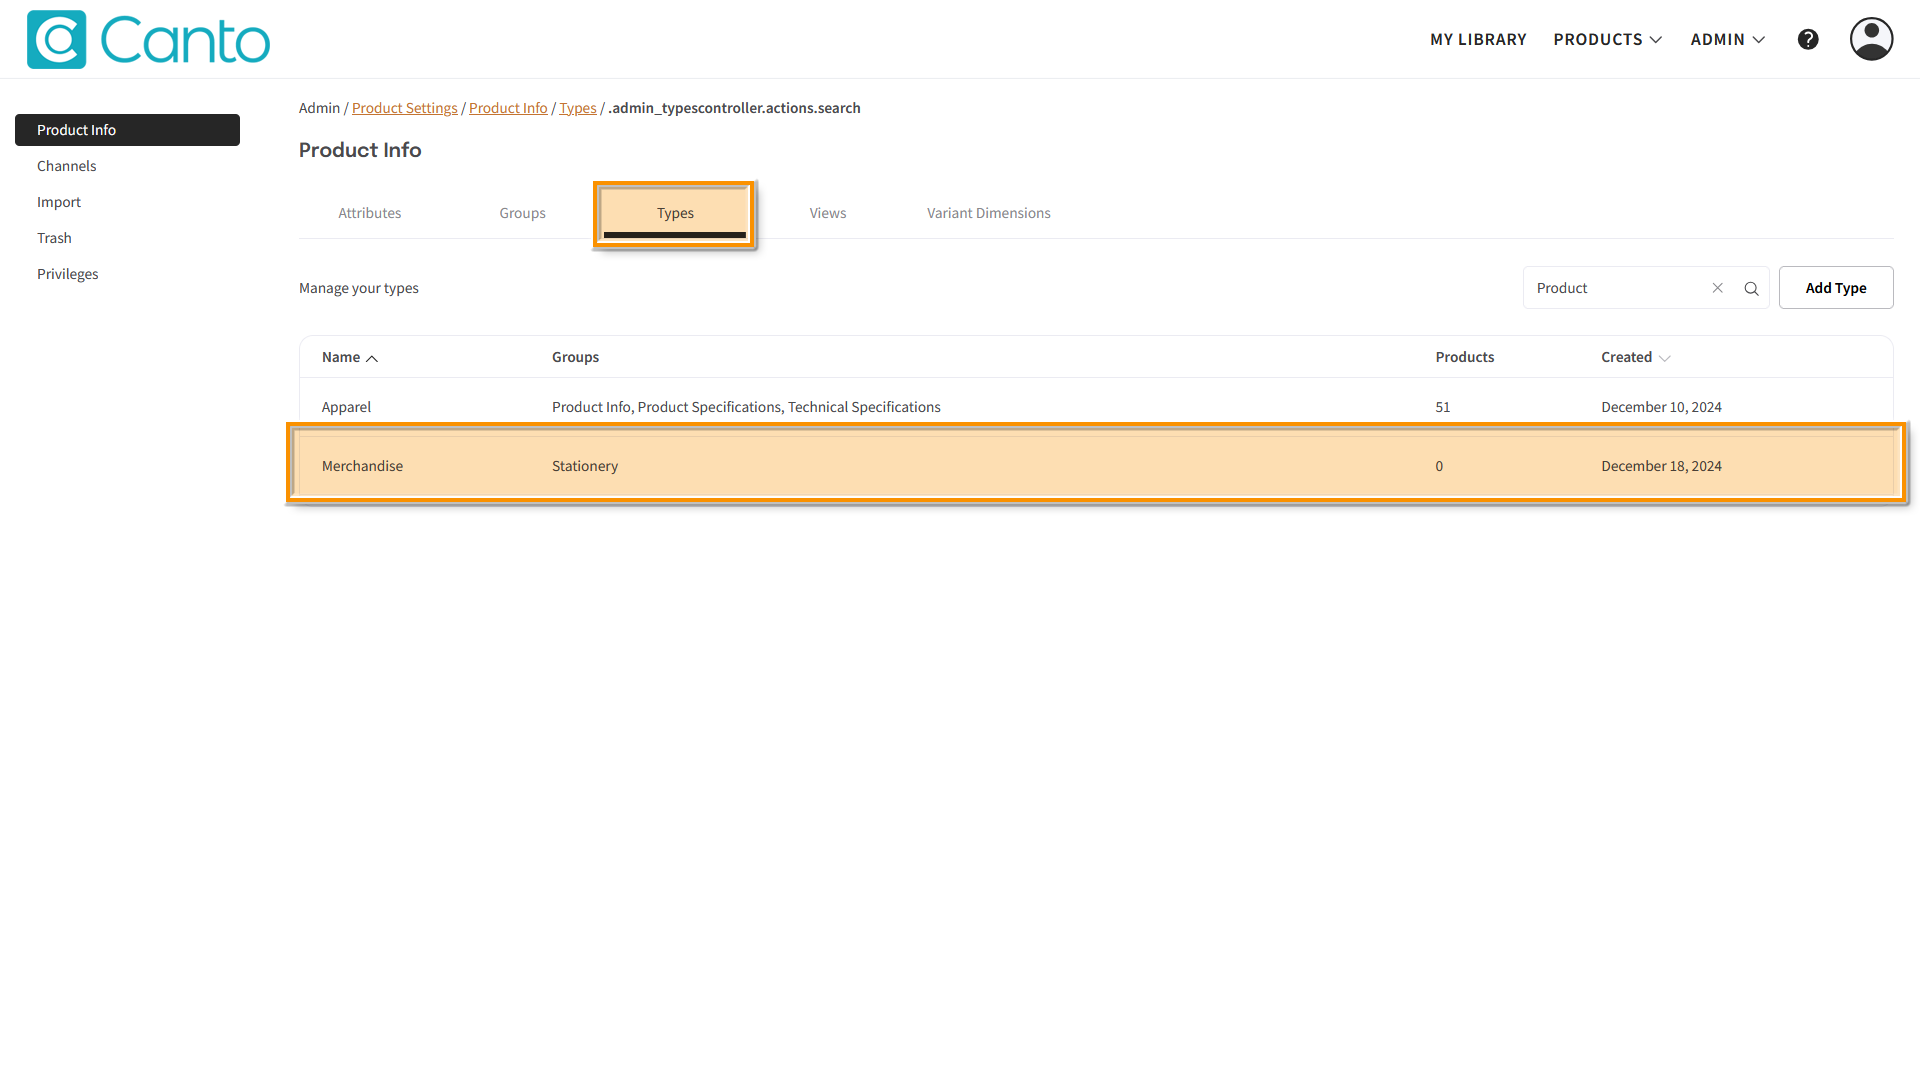1920x1080 pixels.
Task: Select the Apparel type row
Action: (x=346, y=407)
